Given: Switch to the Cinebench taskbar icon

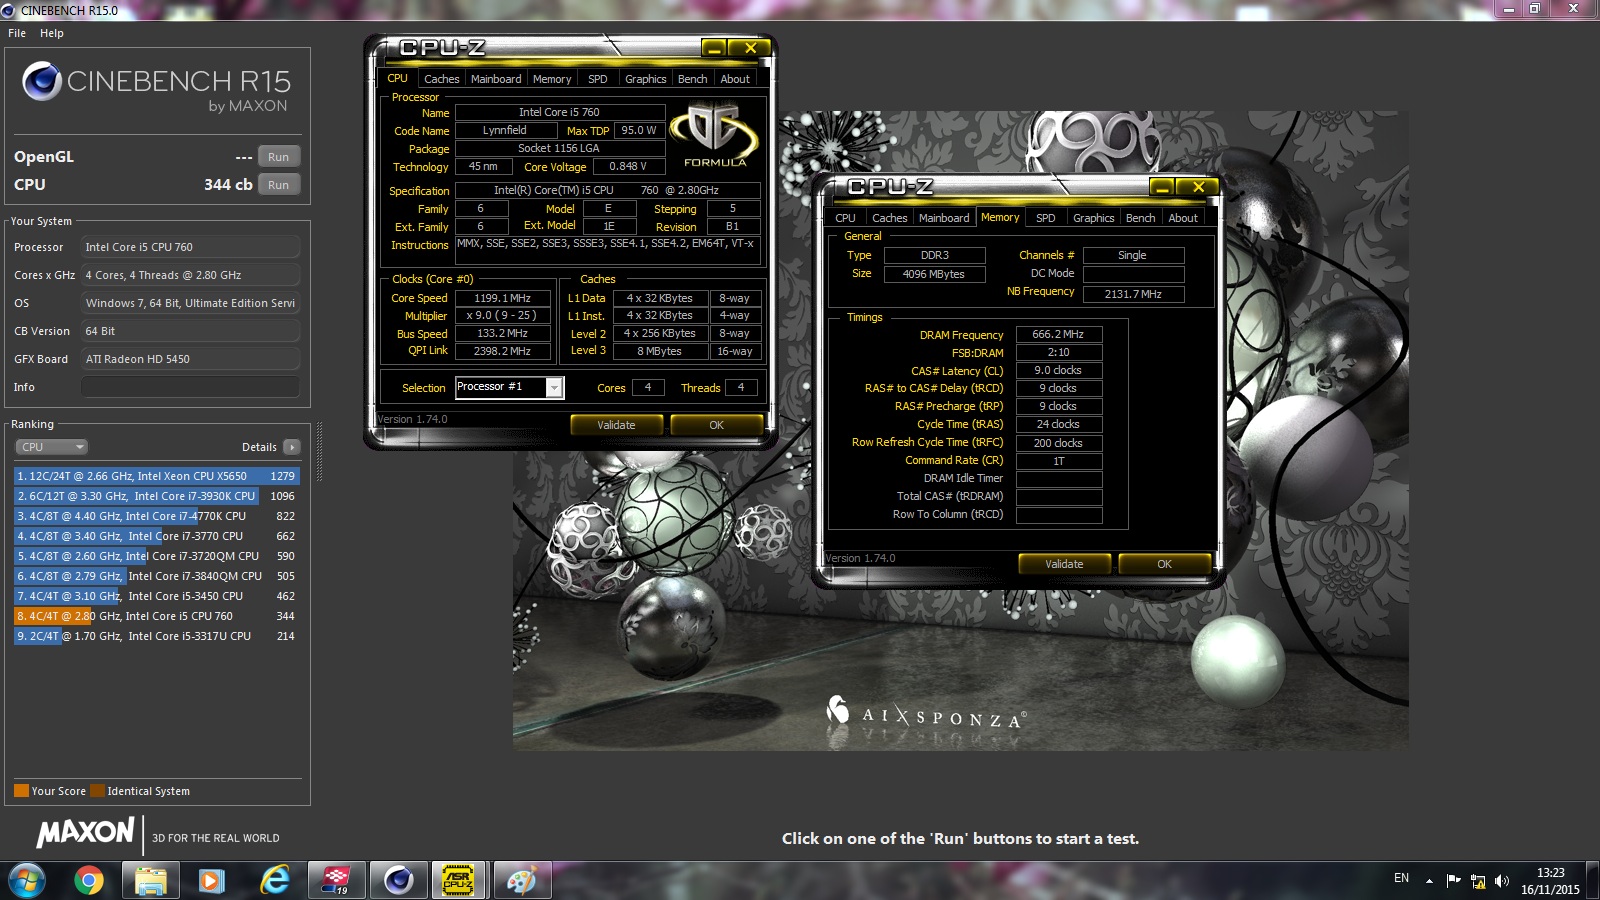Looking at the screenshot, I should (x=399, y=880).
